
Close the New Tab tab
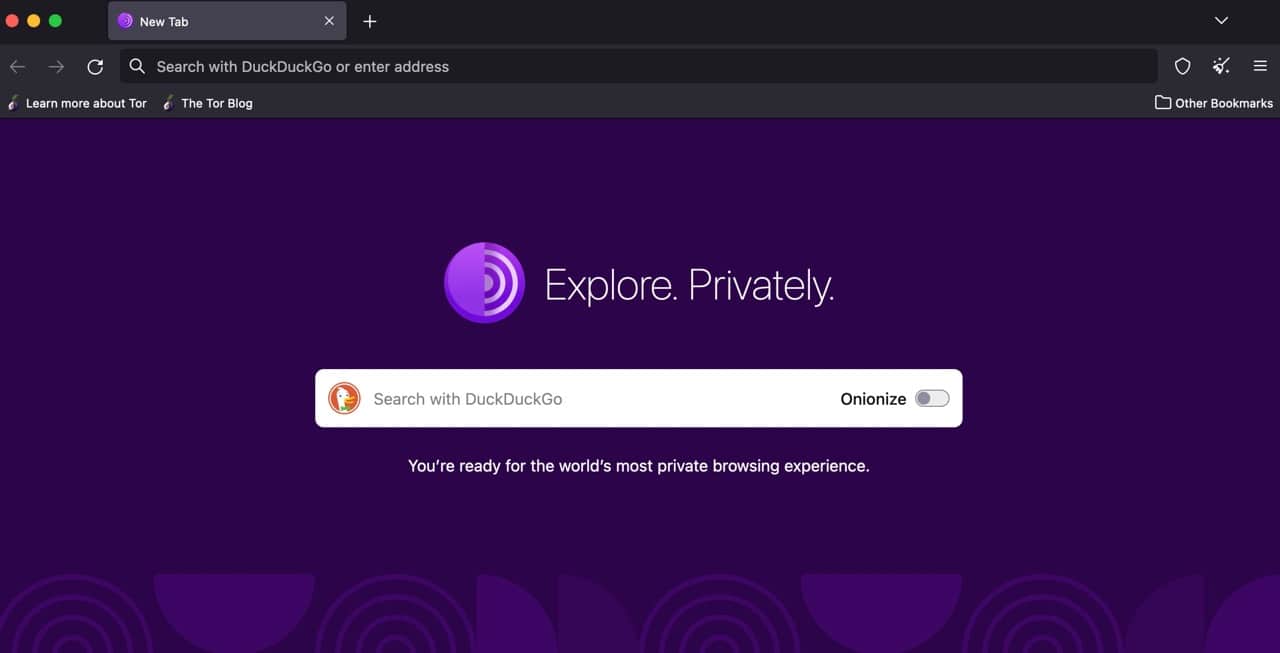[x=329, y=21]
